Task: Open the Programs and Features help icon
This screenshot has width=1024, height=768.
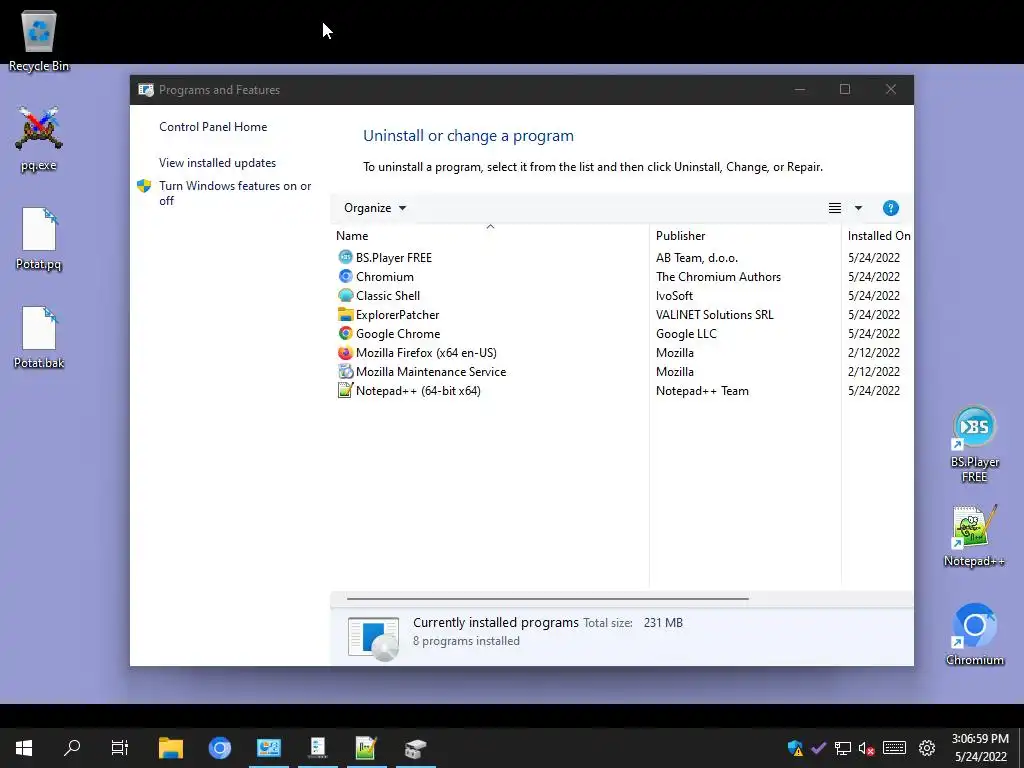Action: pos(890,208)
